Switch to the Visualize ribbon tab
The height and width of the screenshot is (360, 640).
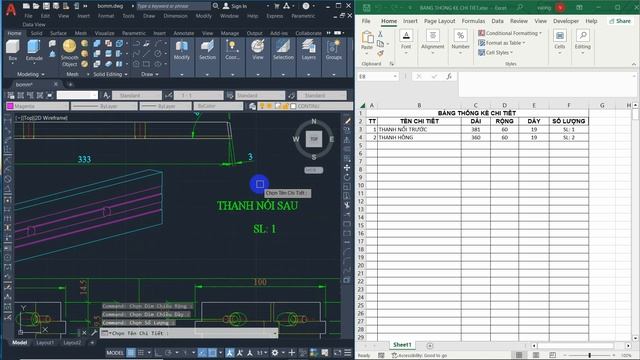click(x=104, y=33)
